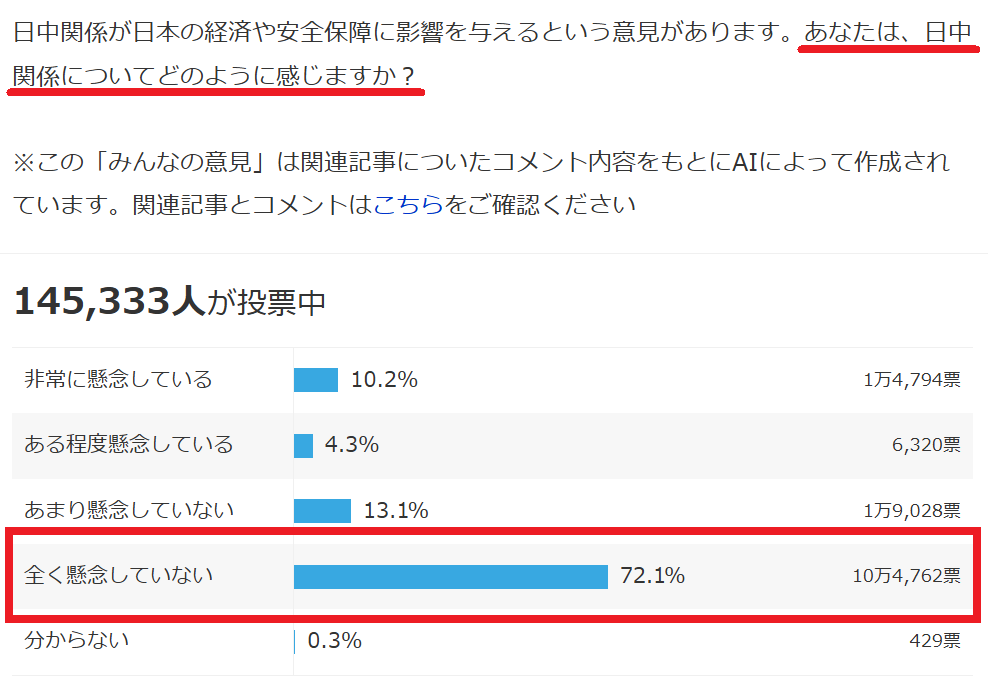
Task: Click the blue bar beside 13.1%
Action: 322,511
